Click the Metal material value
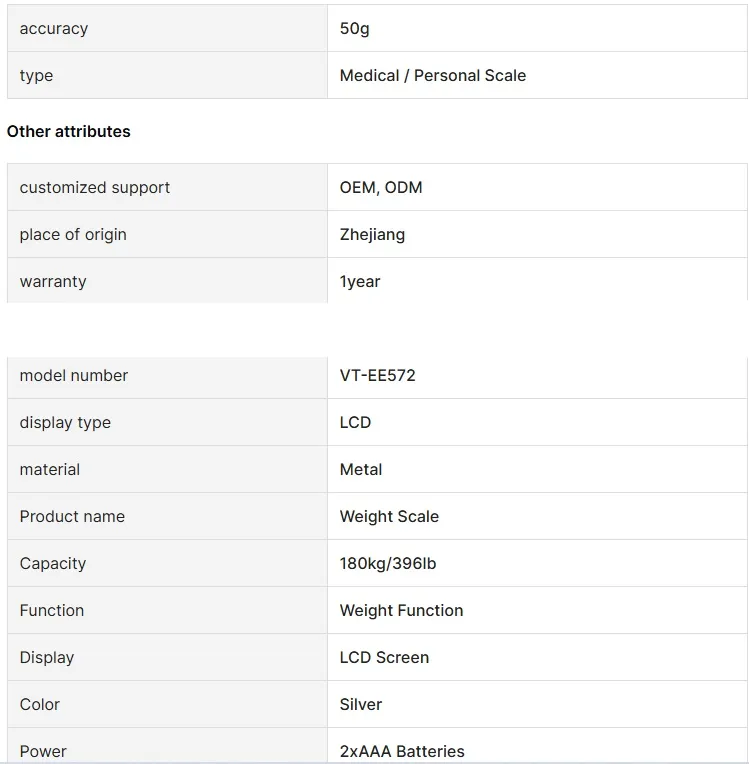This screenshot has width=749, height=764. 361,469
